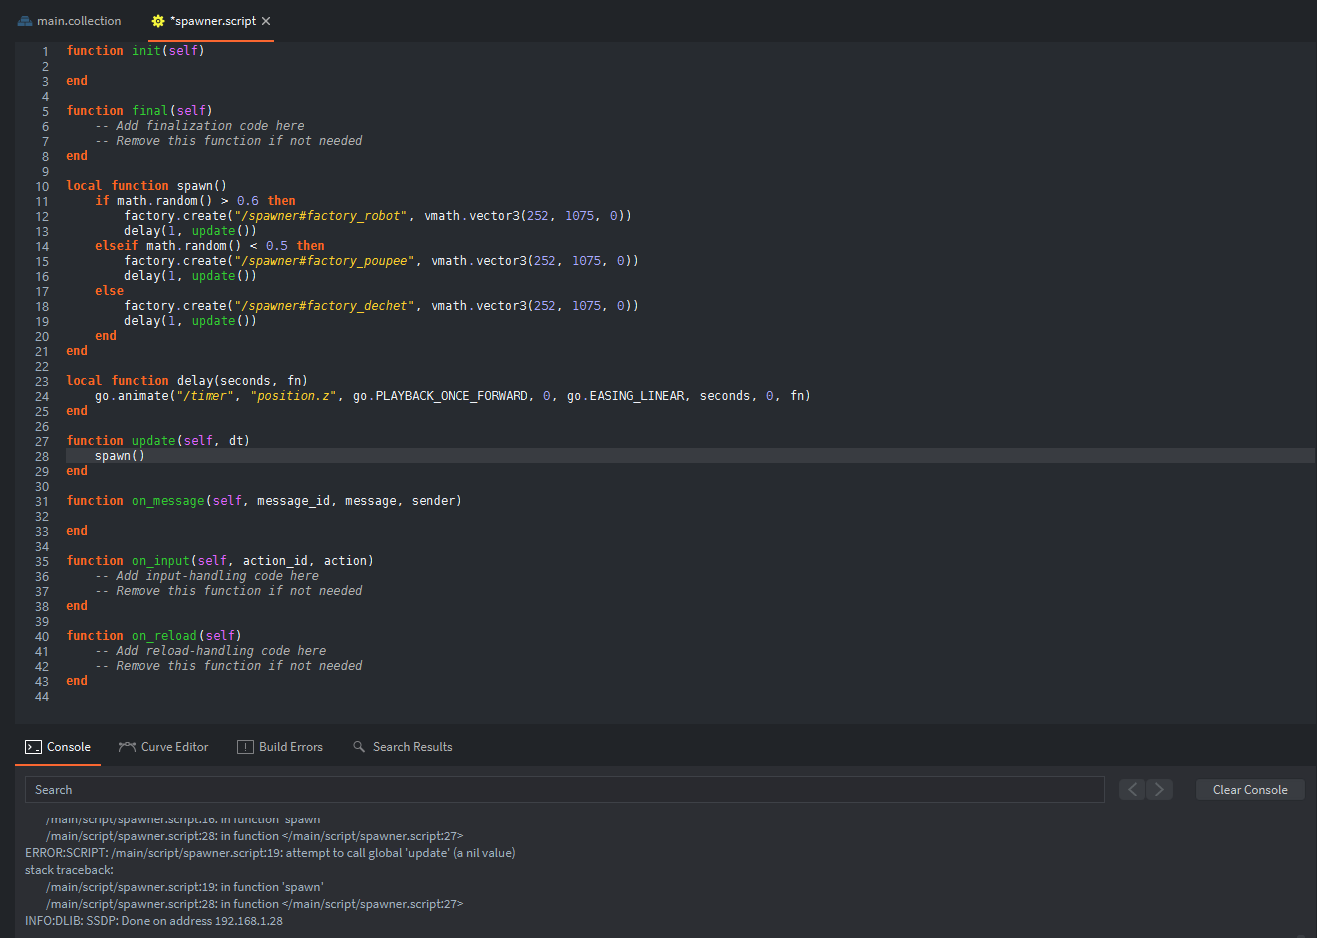Click line number 10 in the gutter

[42, 186]
